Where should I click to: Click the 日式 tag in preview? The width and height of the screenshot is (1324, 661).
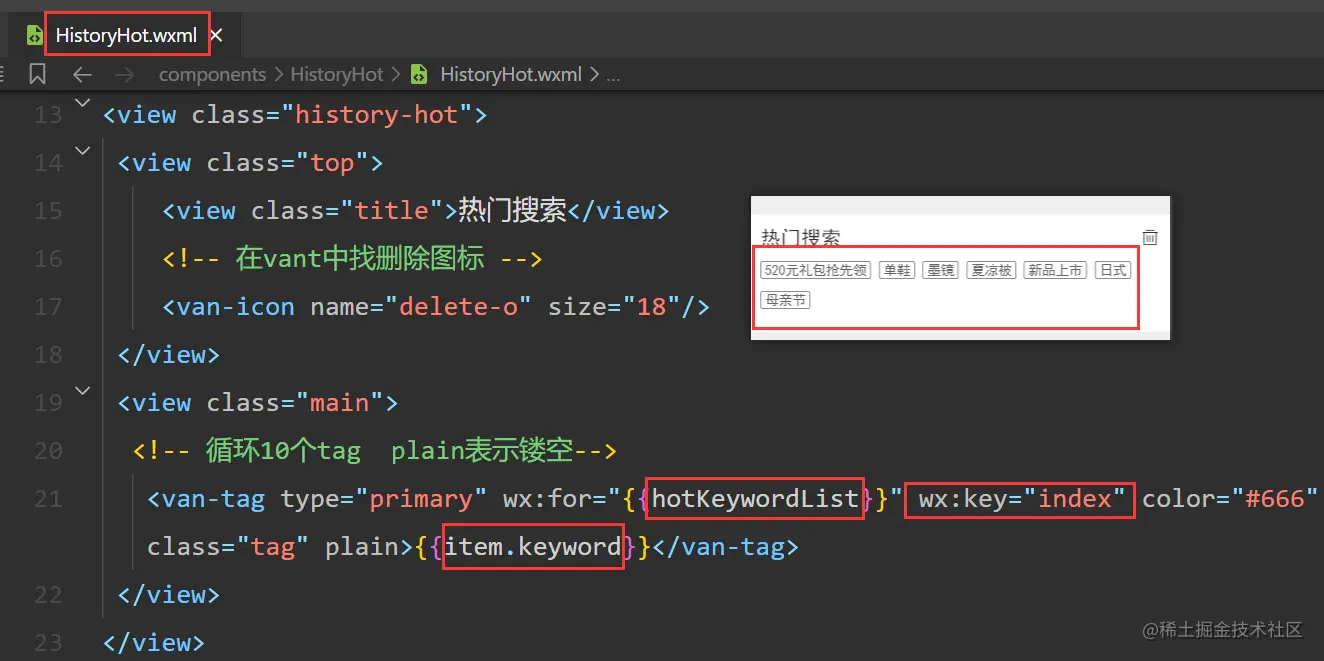[1113, 270]
